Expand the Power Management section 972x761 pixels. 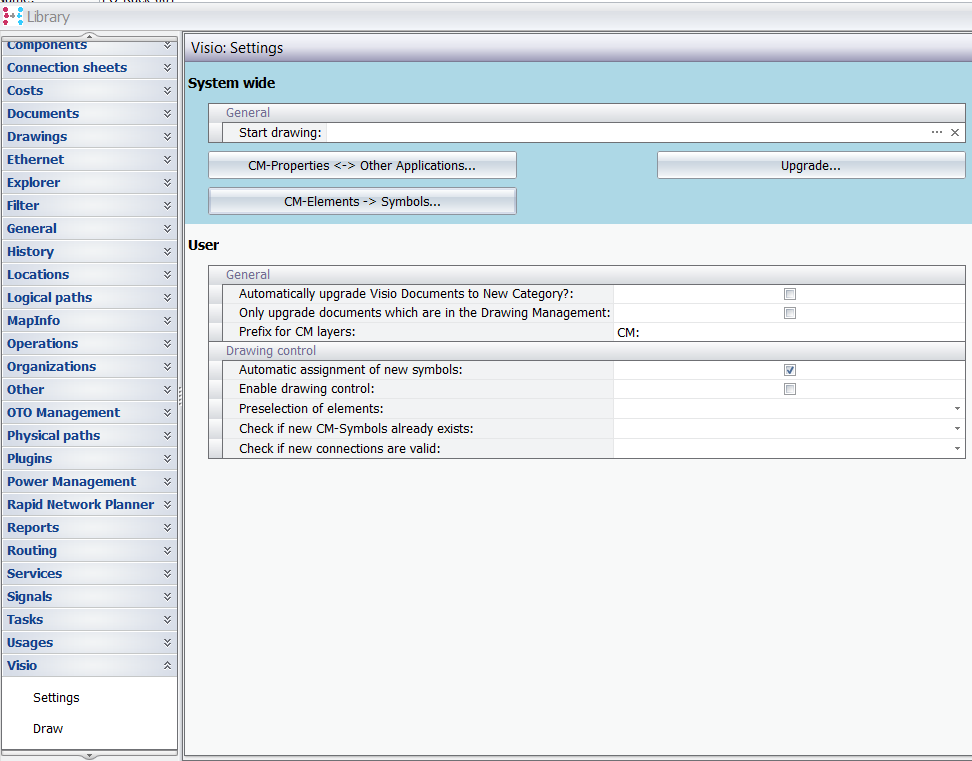[x=89, y=482]
